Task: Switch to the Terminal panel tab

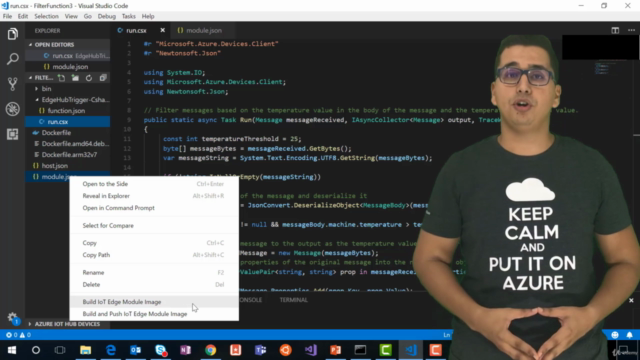Action: (x=293, y=300)
